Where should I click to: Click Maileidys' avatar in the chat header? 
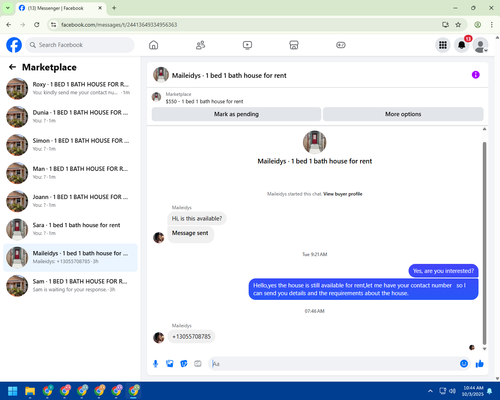161,75
